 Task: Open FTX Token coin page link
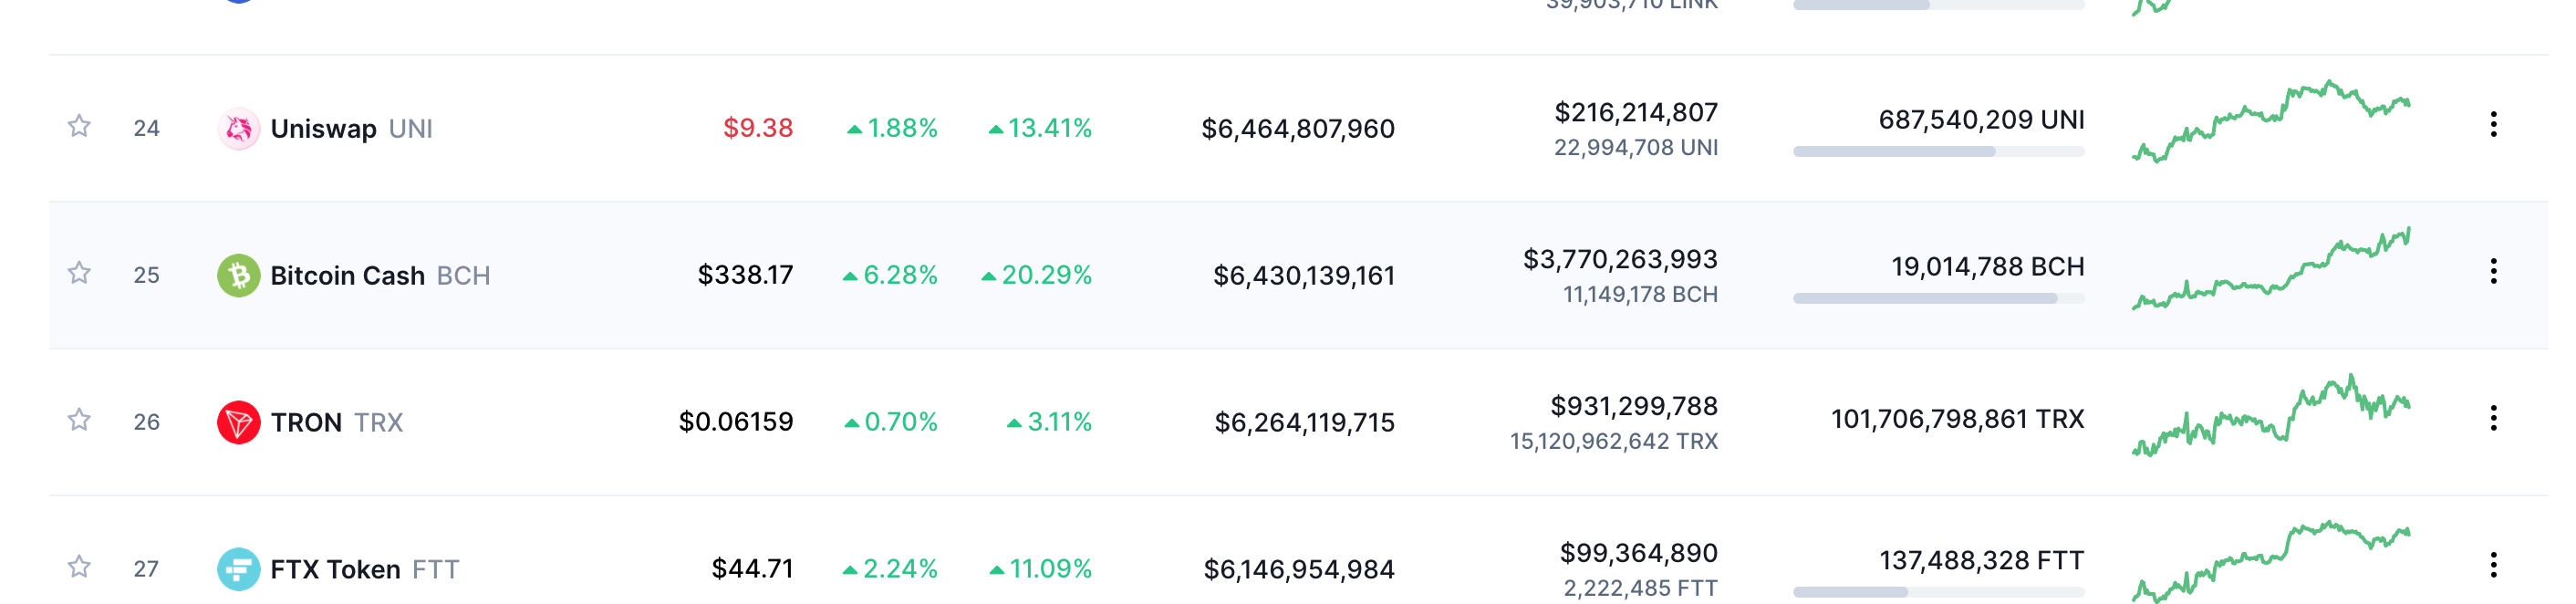pos(365,570)
